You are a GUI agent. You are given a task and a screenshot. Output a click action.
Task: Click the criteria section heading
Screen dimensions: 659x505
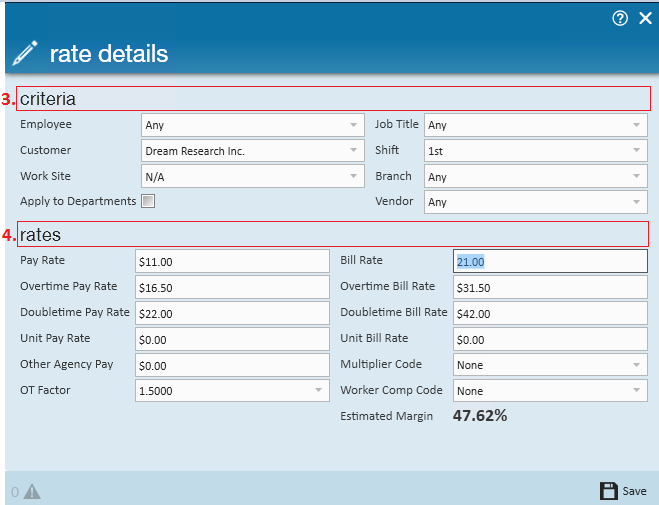click(47, 99)
